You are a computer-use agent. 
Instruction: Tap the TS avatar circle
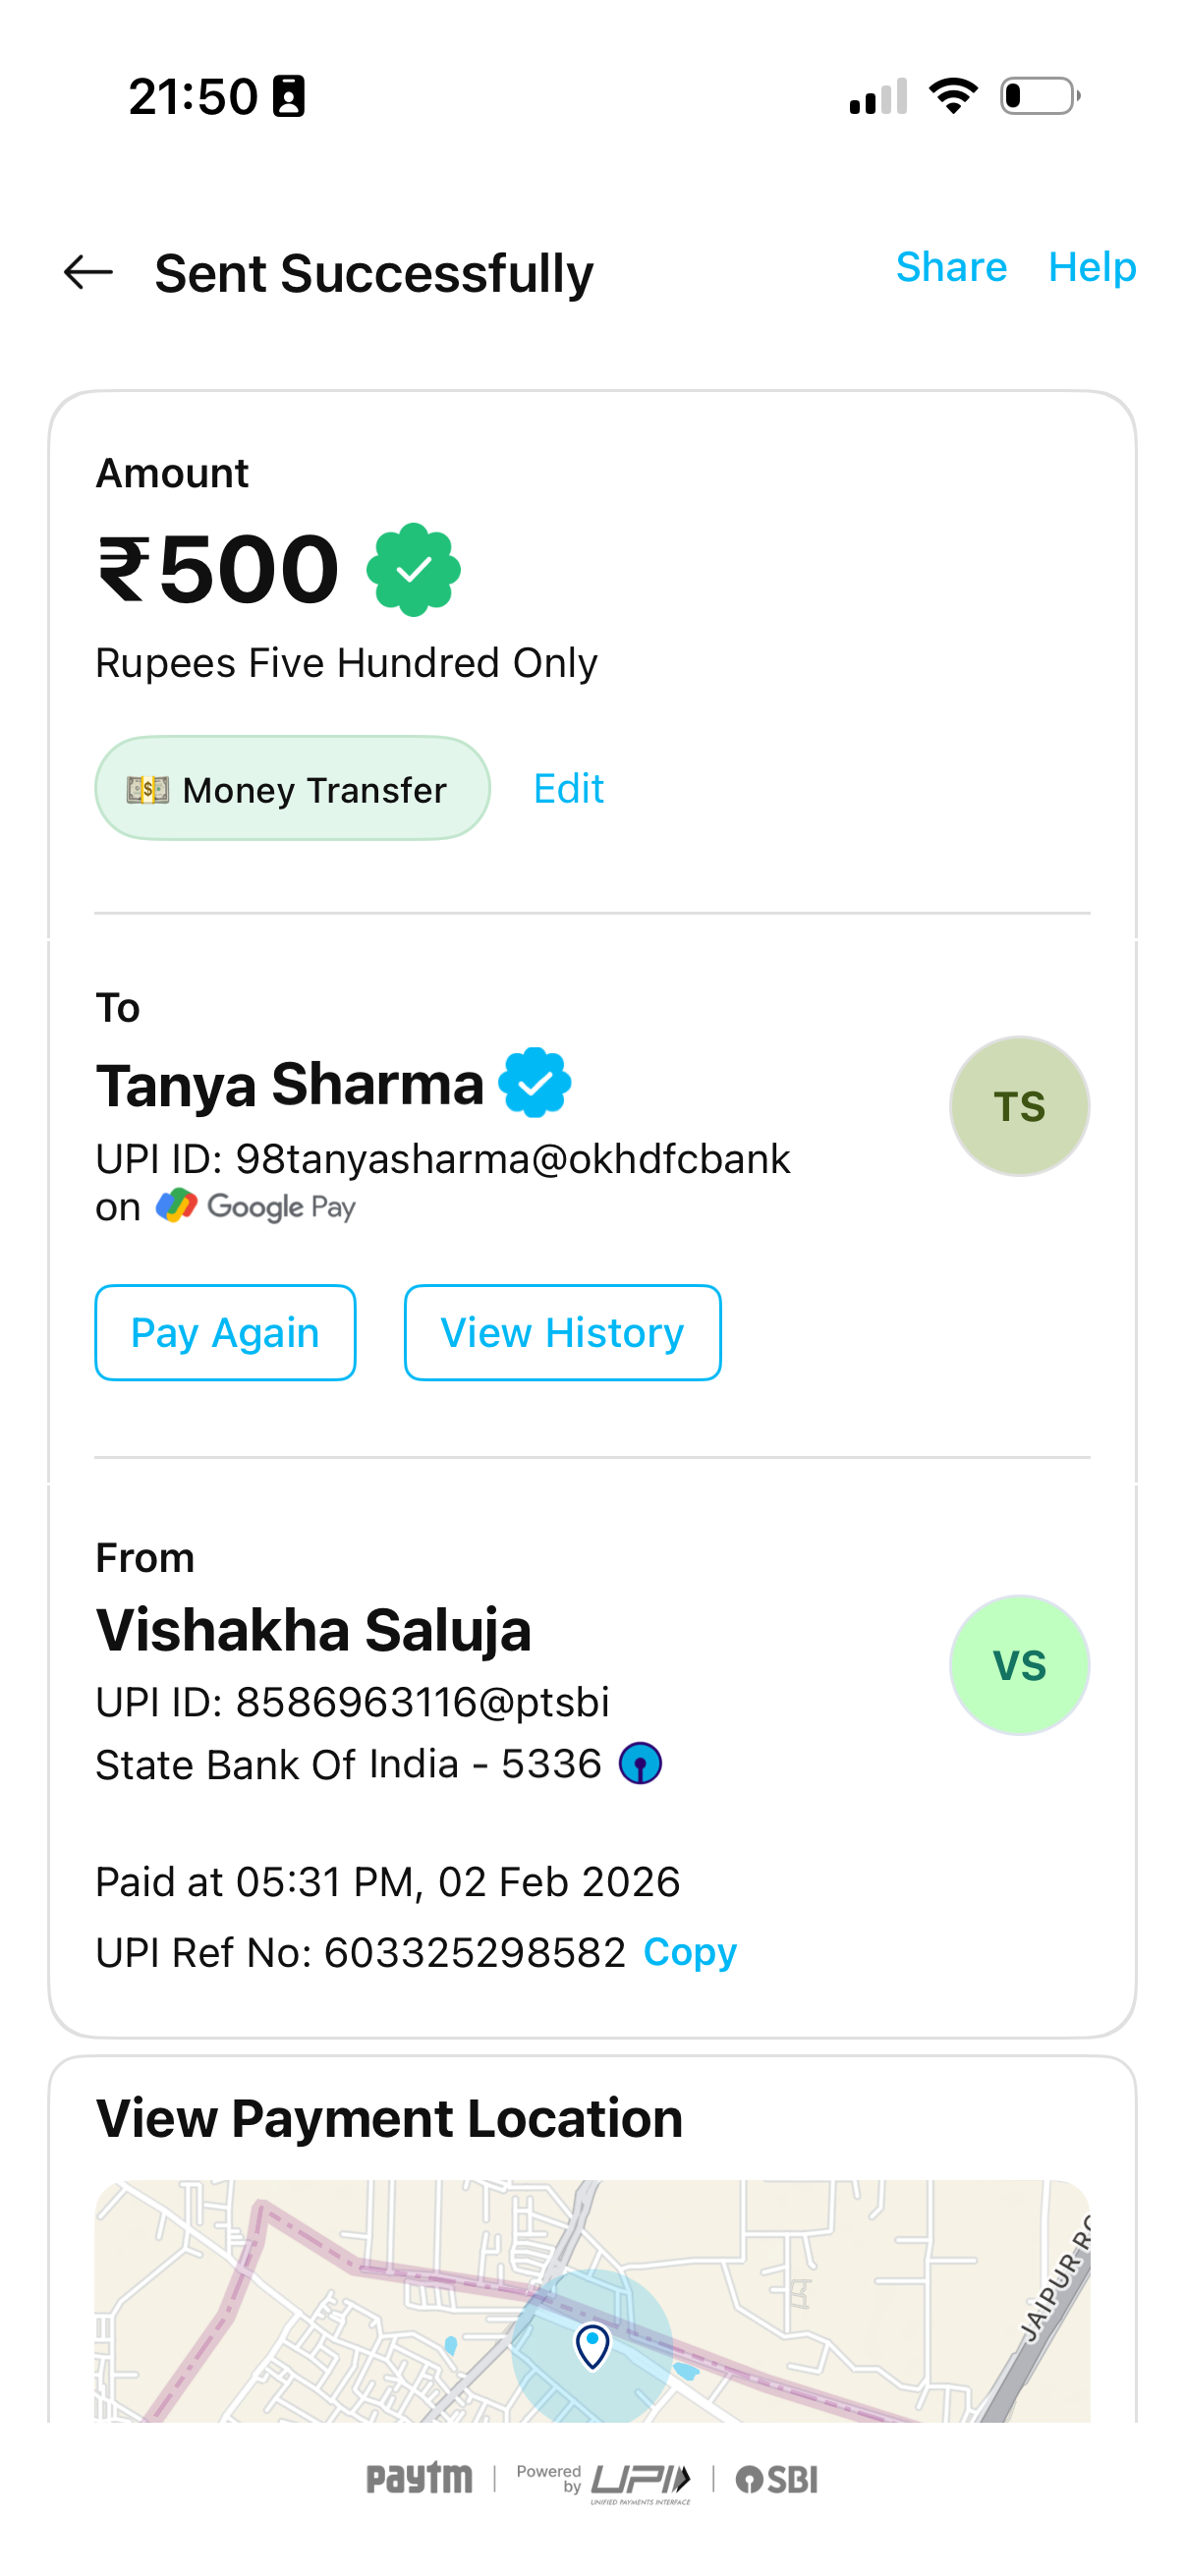1018,1106
